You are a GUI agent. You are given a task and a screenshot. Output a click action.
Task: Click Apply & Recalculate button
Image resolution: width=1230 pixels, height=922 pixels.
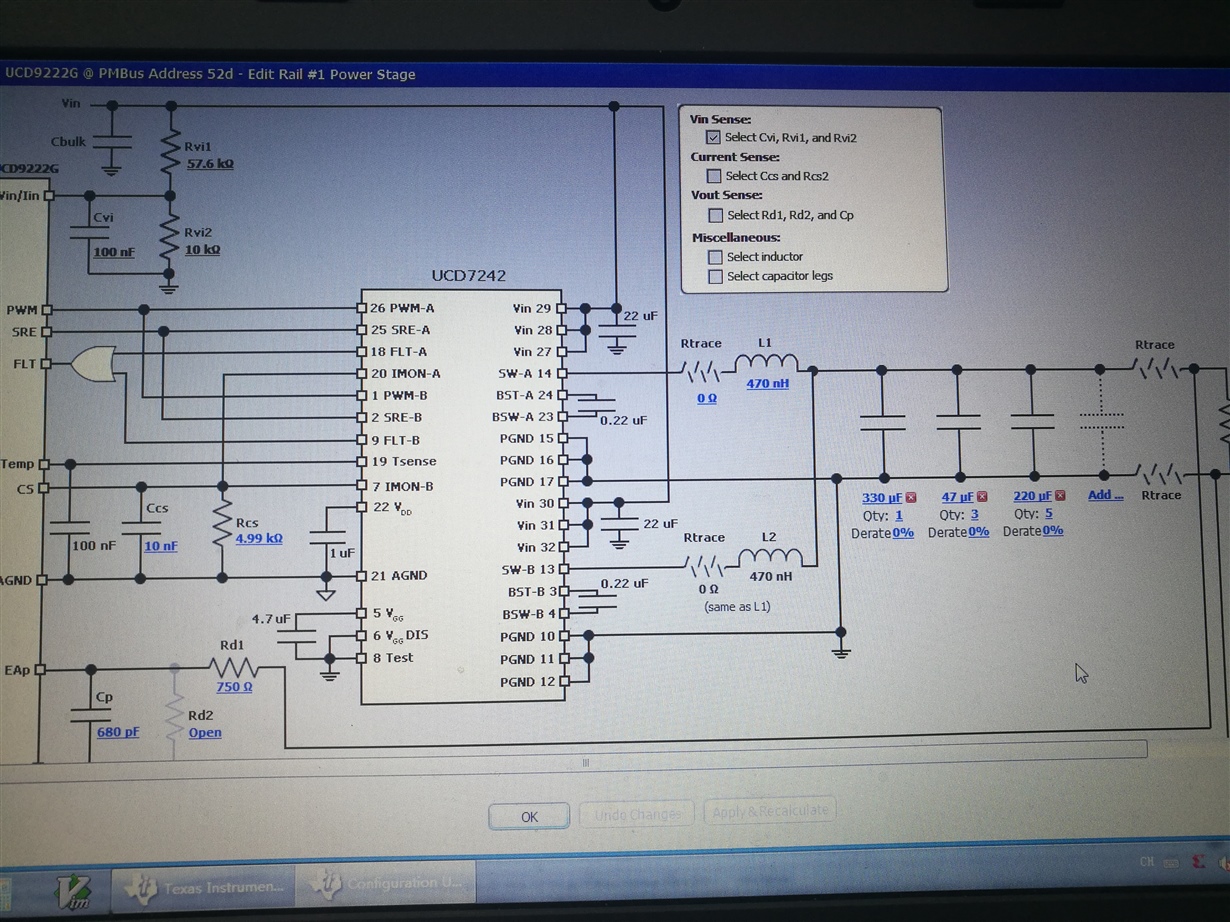pyautogui.click(x=769, y=811)
